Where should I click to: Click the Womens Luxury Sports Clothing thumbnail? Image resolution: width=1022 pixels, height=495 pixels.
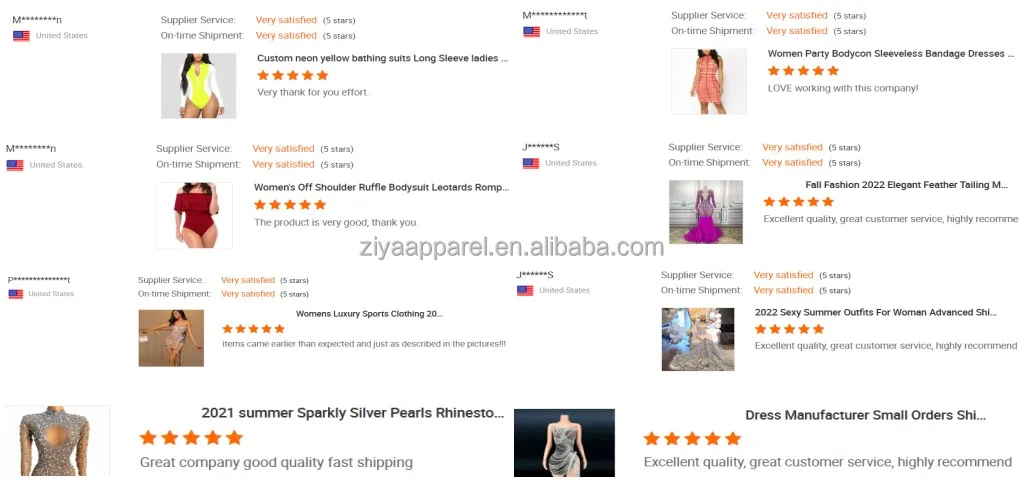171,338
